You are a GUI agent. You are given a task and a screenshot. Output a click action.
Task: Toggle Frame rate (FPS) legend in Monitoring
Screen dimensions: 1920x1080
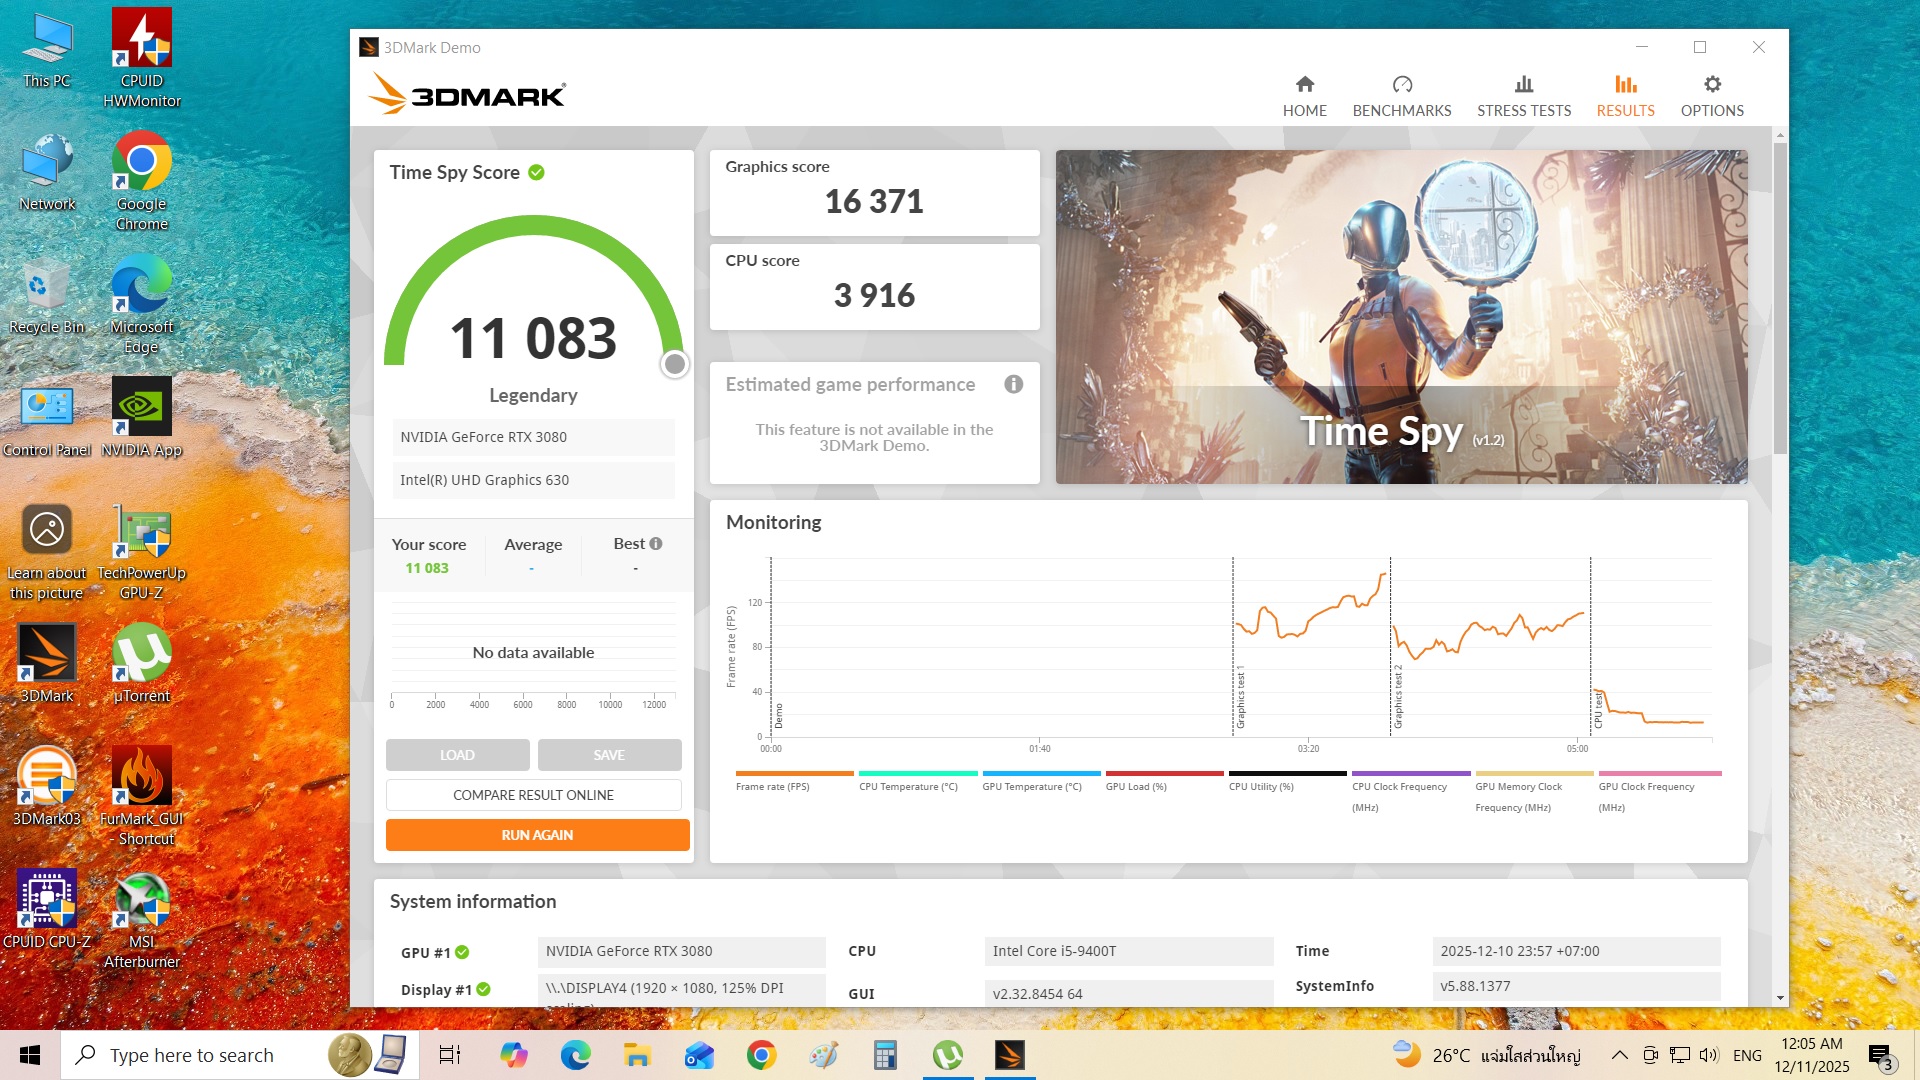773,787
